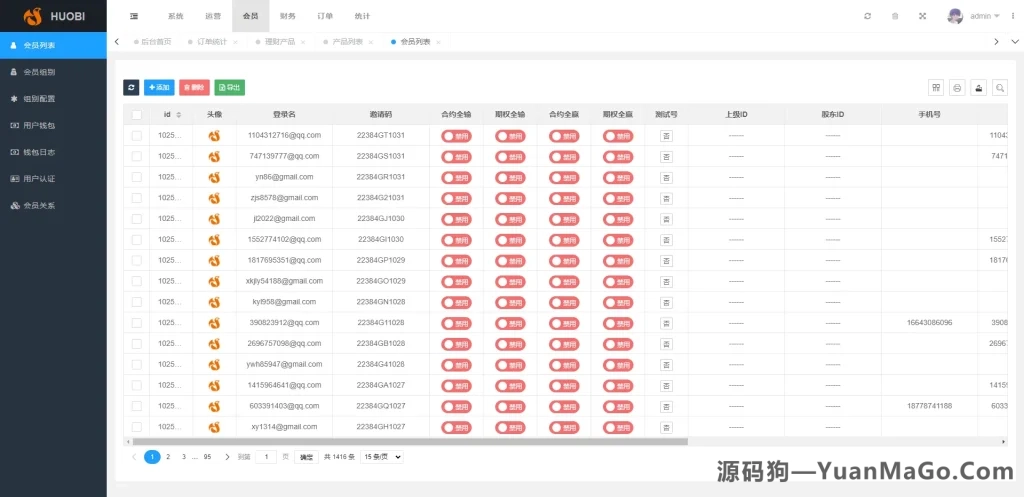Screen dimensions: 1024x497
Task: Toggle 合约全输 switch for 603391403@qq.com
Action: (456, 406)
